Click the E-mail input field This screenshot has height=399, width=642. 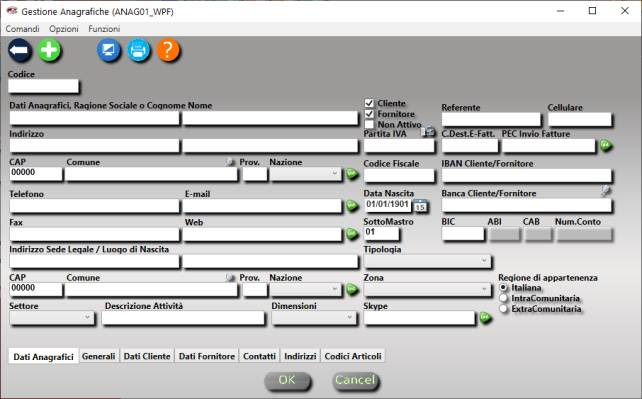(x=262, y=206)
